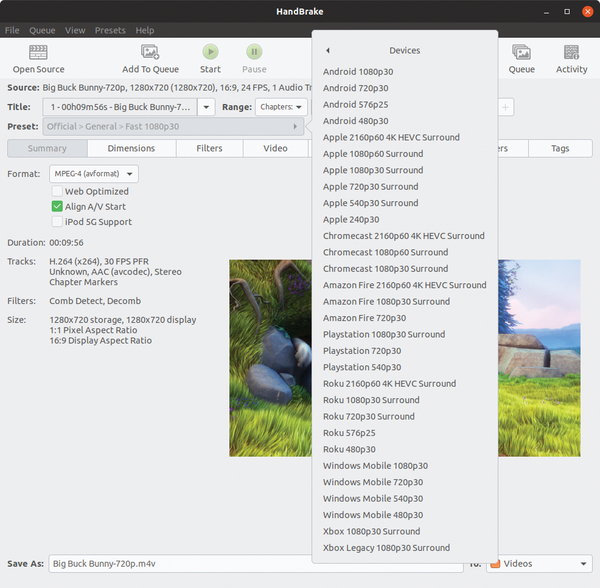Select Chromecast 2160p60 4K HEVC Surround

(x=405, y=236)
